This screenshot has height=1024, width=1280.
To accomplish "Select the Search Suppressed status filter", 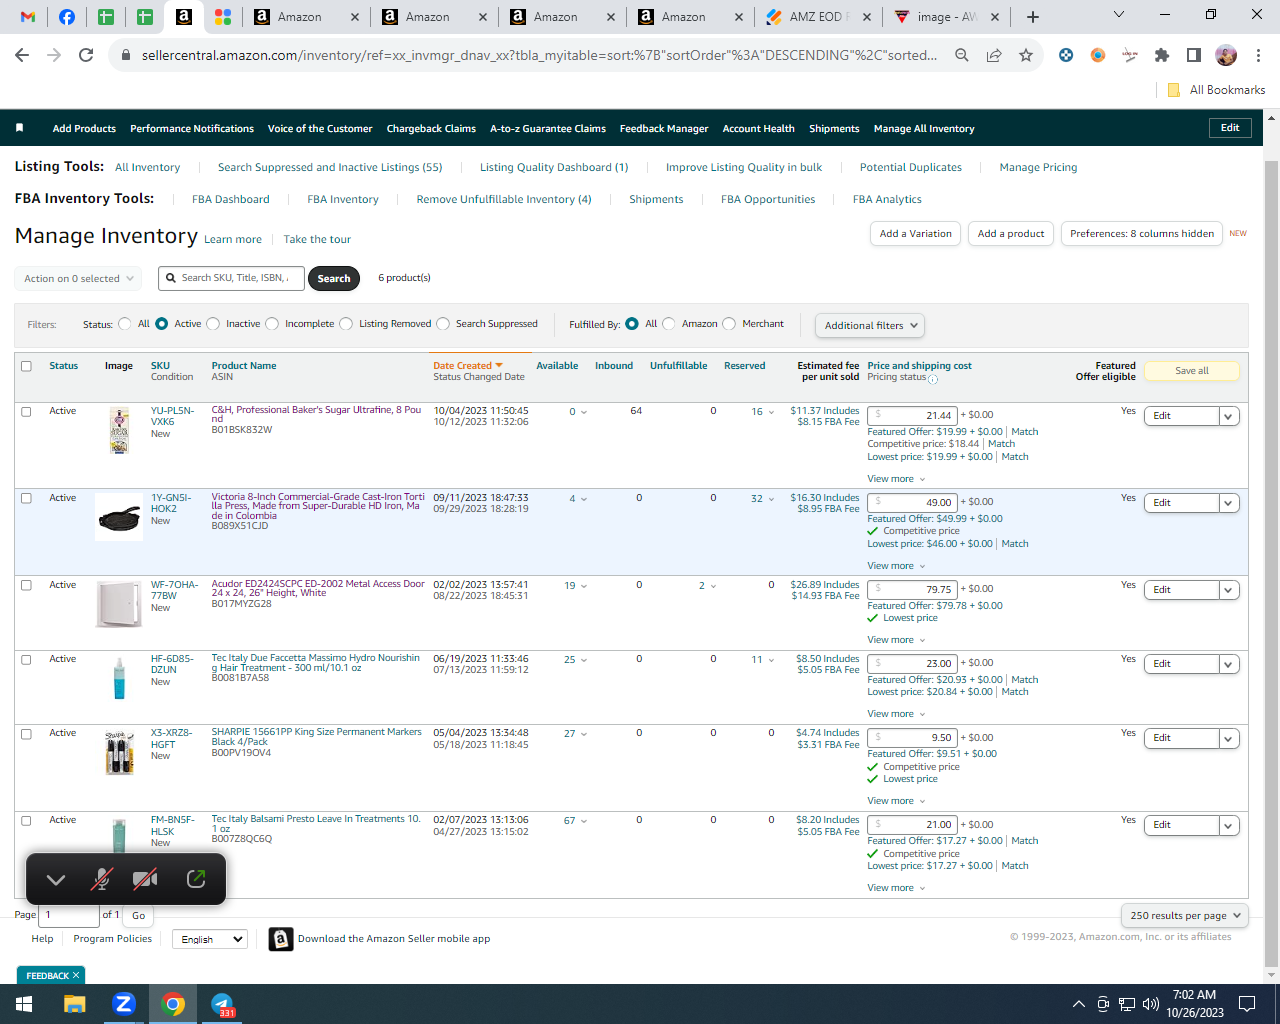I will (443, 324).
